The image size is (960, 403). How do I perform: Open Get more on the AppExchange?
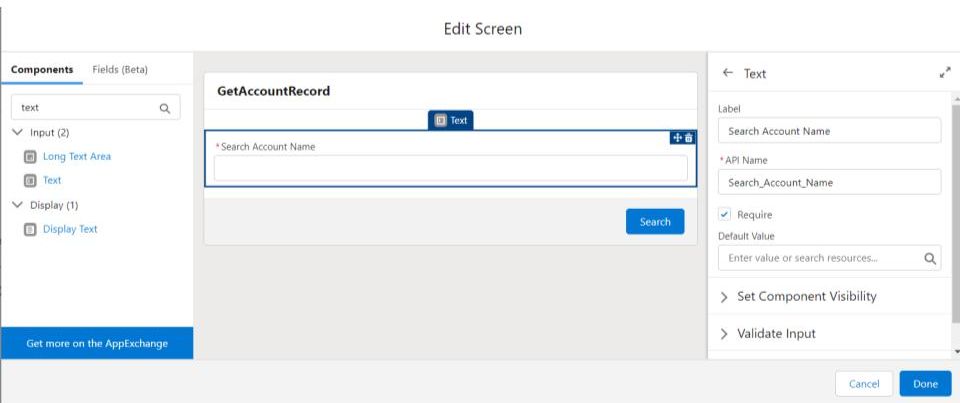pos(97,343)
